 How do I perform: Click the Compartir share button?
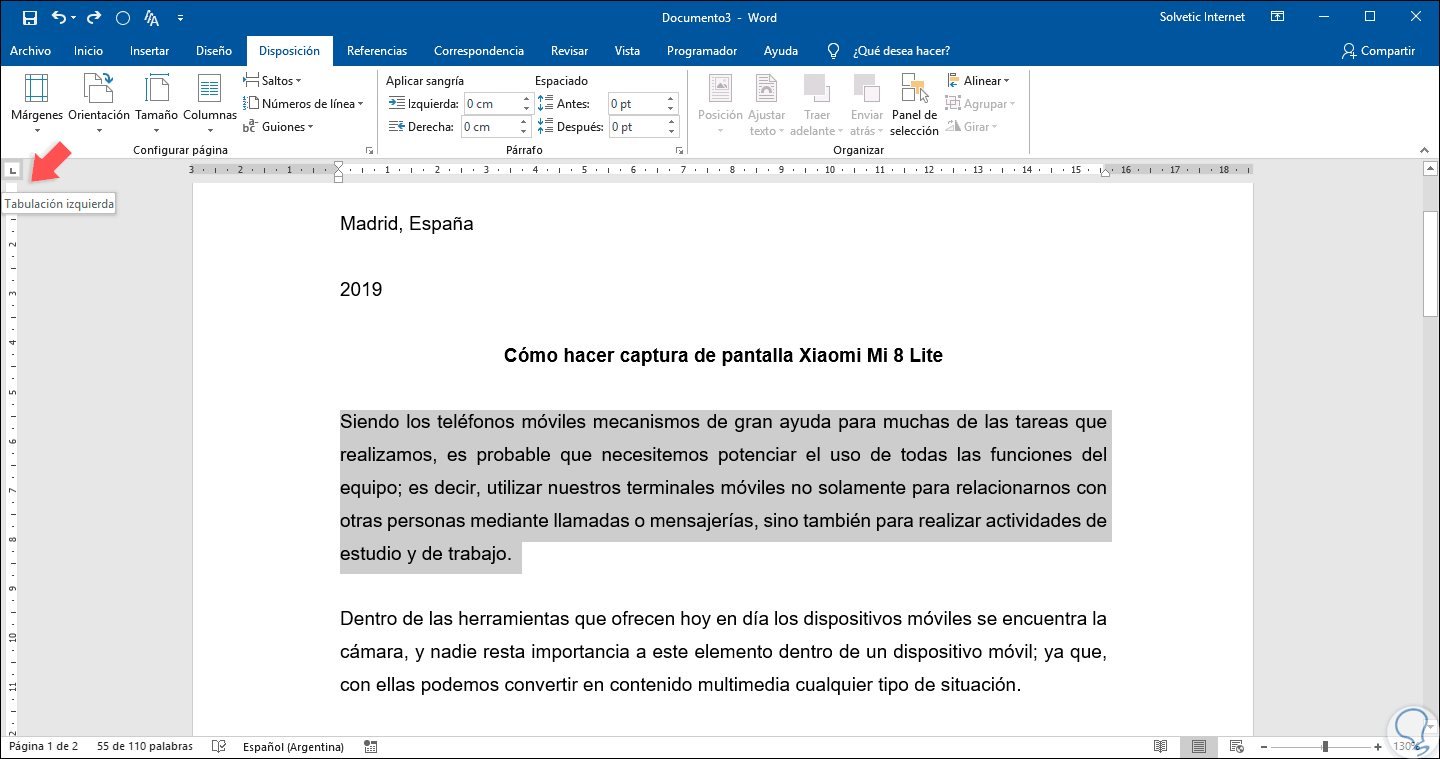click(1379, 51)
